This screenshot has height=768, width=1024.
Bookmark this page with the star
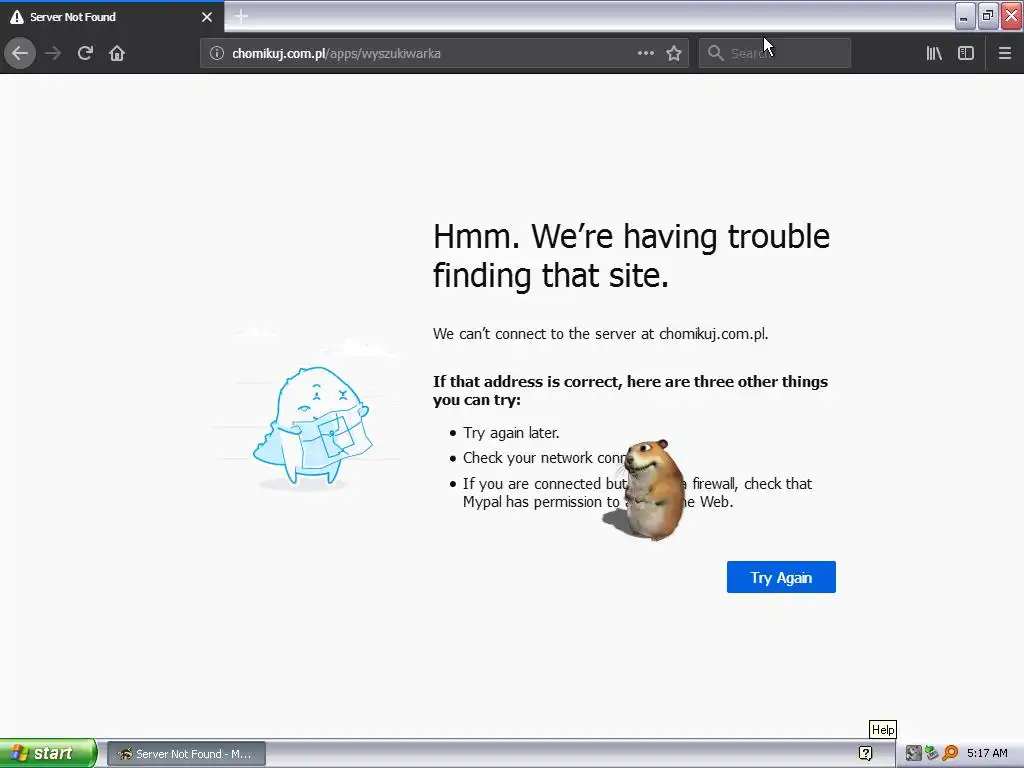(674, 53)
